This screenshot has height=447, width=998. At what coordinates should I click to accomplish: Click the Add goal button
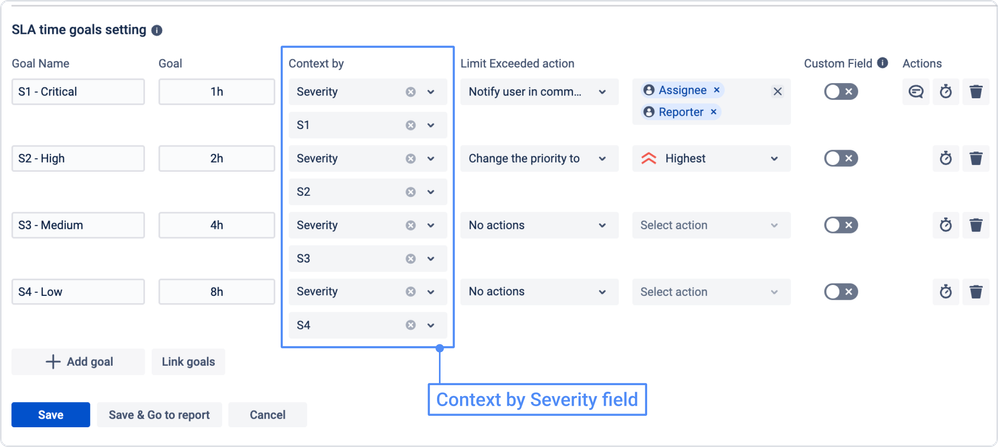pyautogui.click(x=78, y=362)
